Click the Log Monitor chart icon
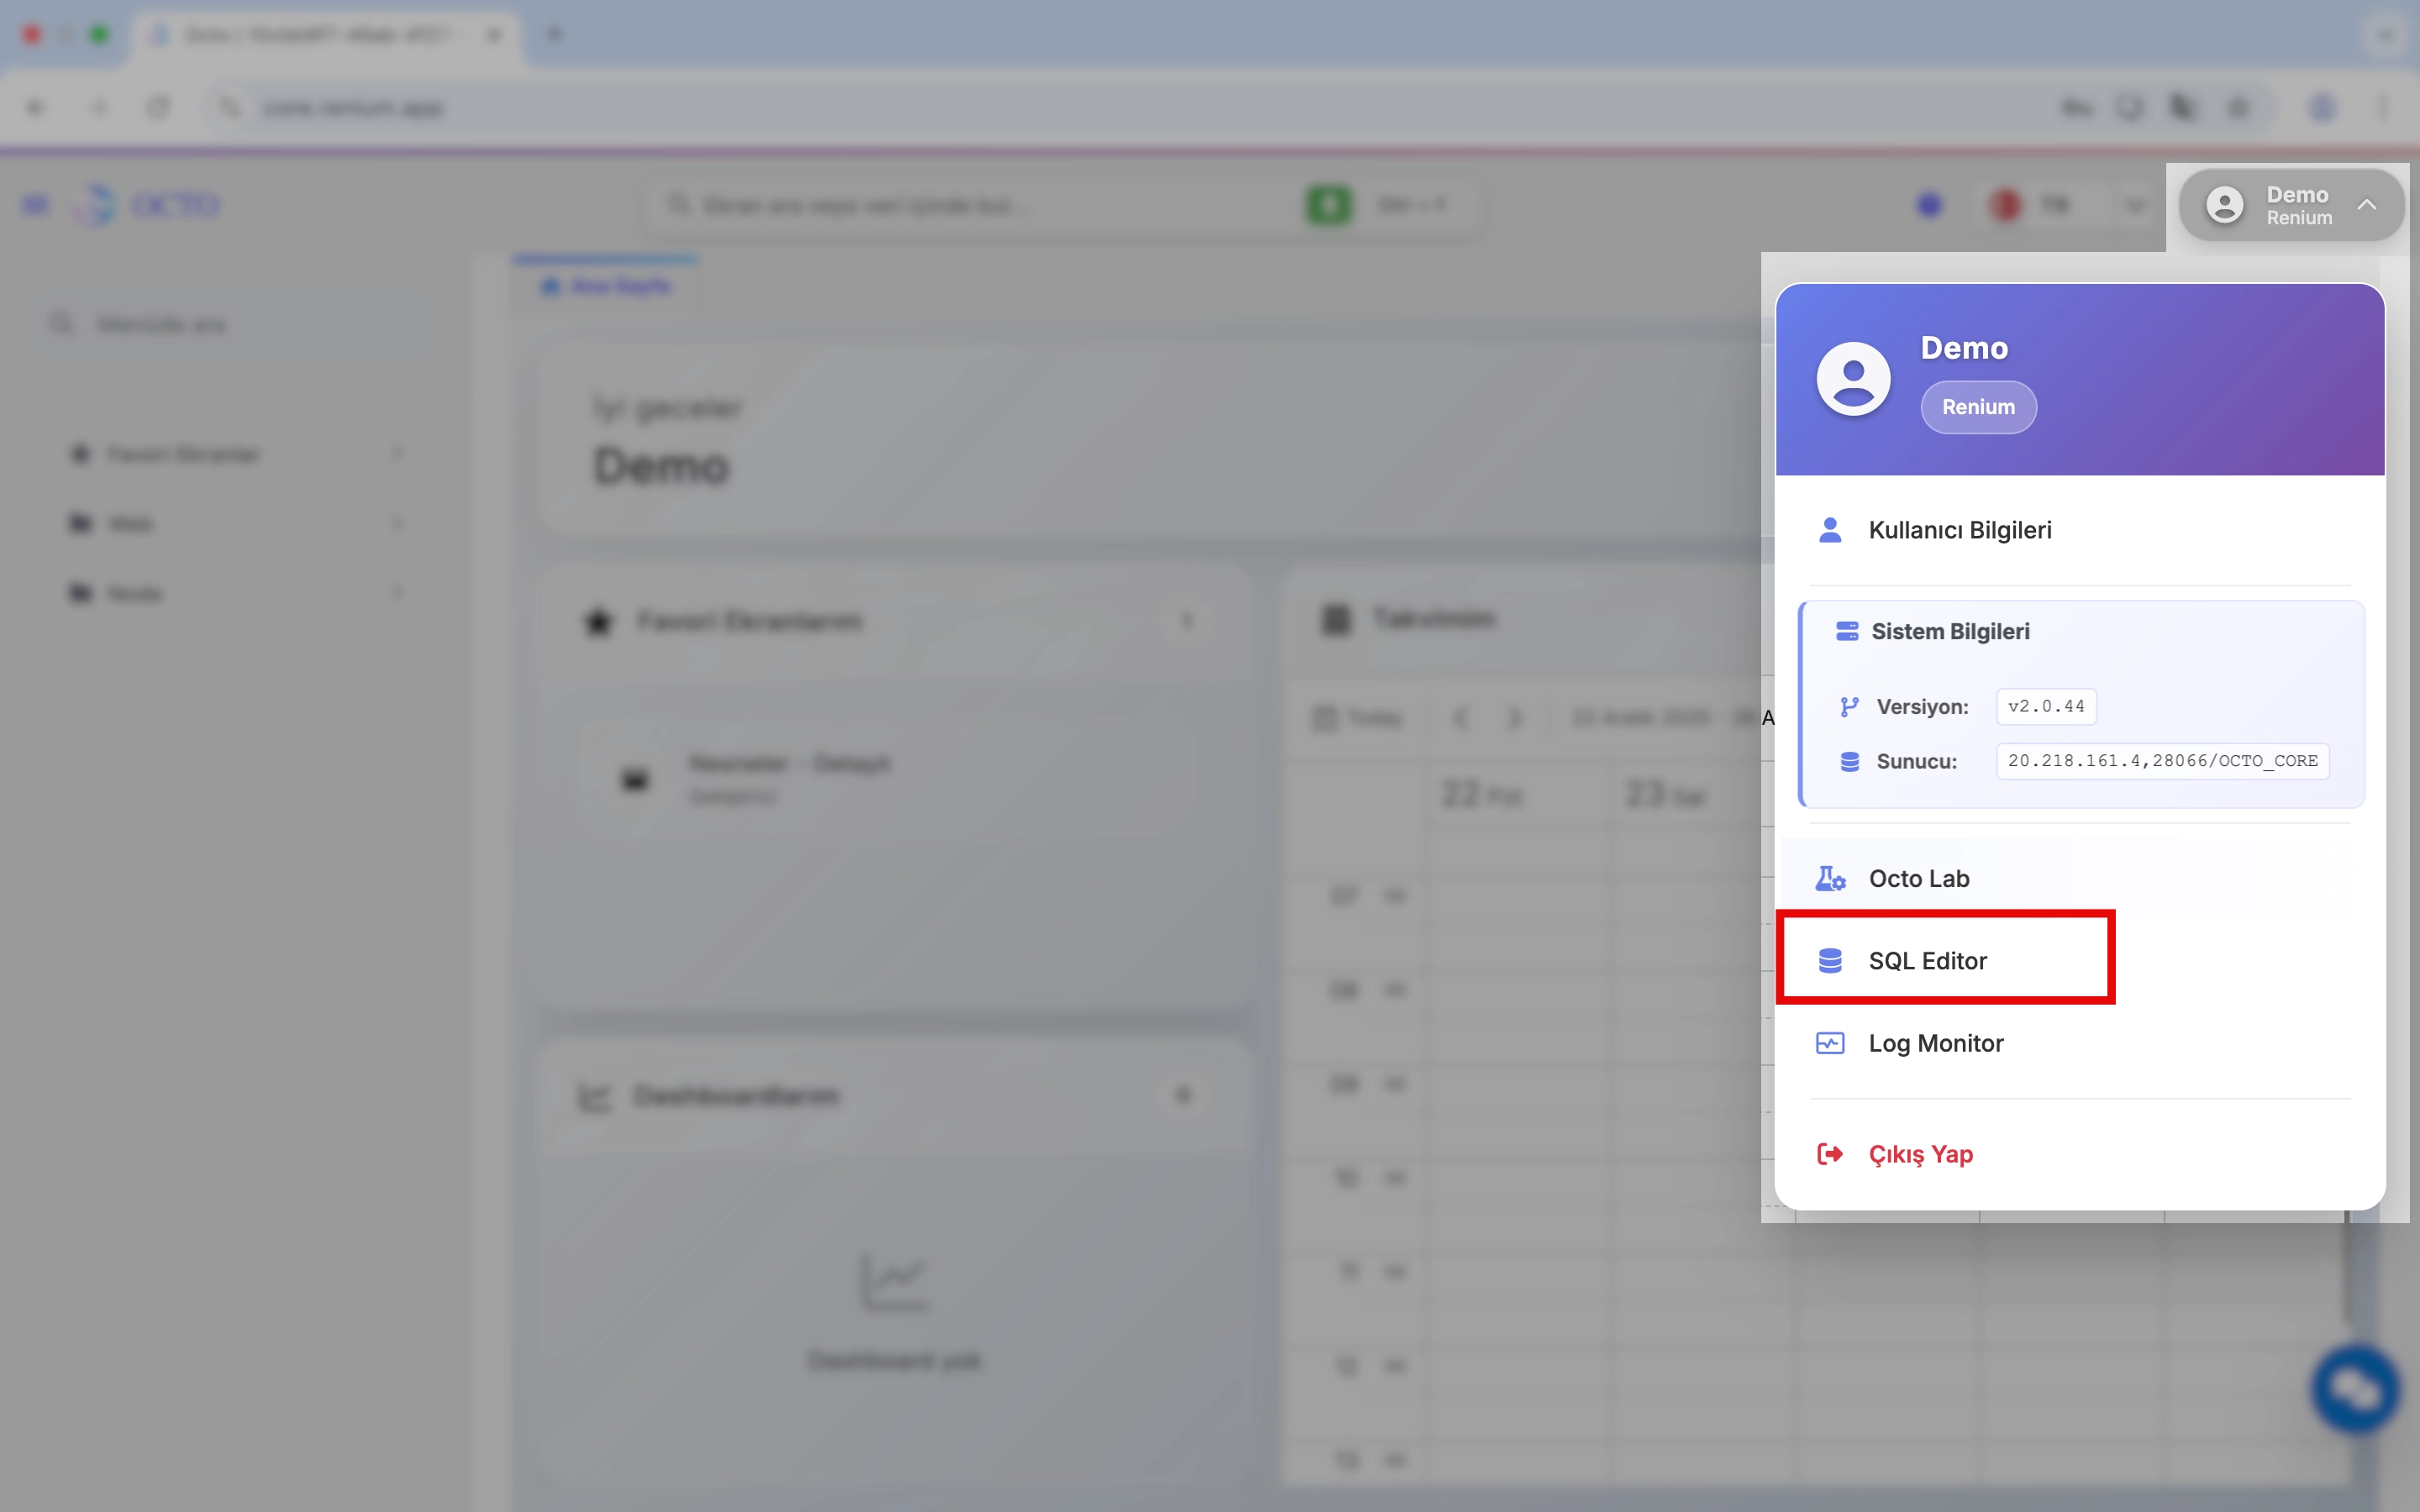 pos(1829,1043)
